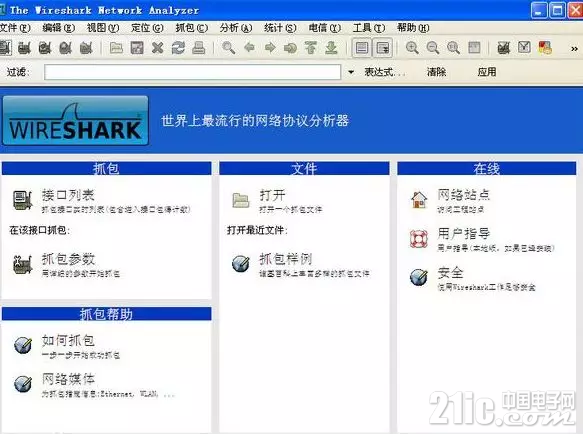Click the magnifier find packet icon
The image size is (583, 434).
228,48
